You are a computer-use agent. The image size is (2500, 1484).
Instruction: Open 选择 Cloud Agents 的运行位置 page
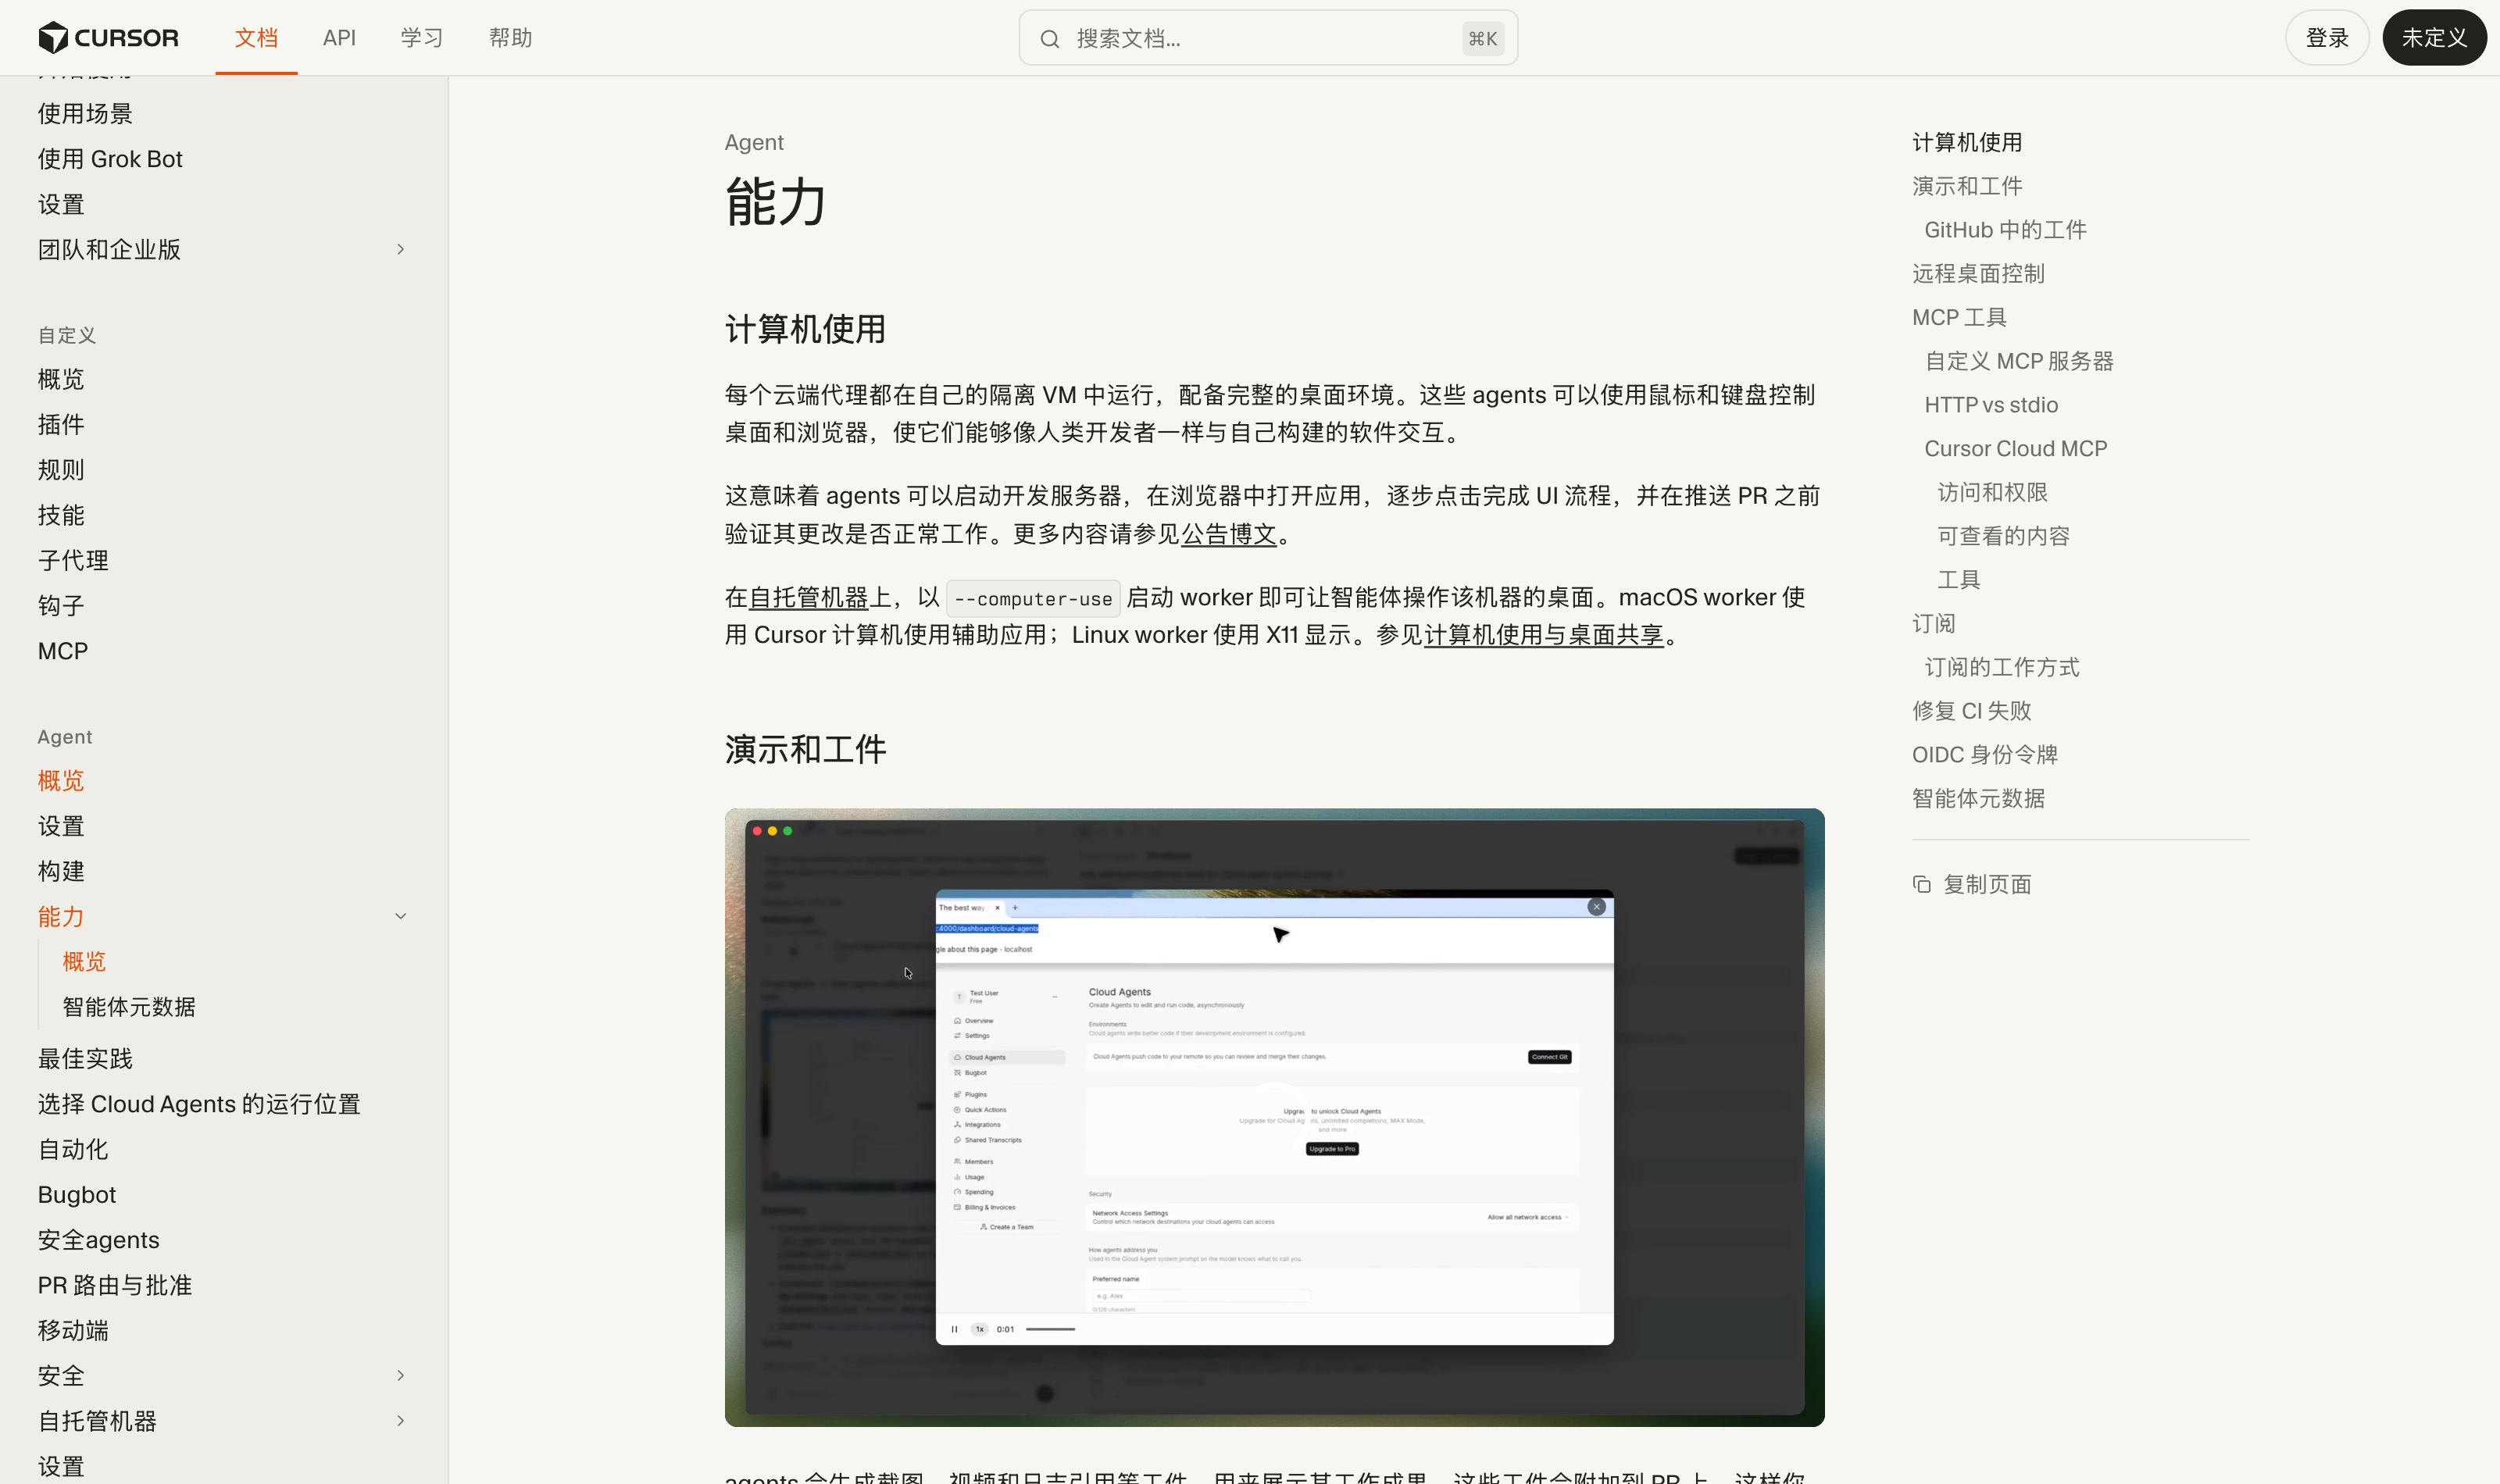[199, 1104]
